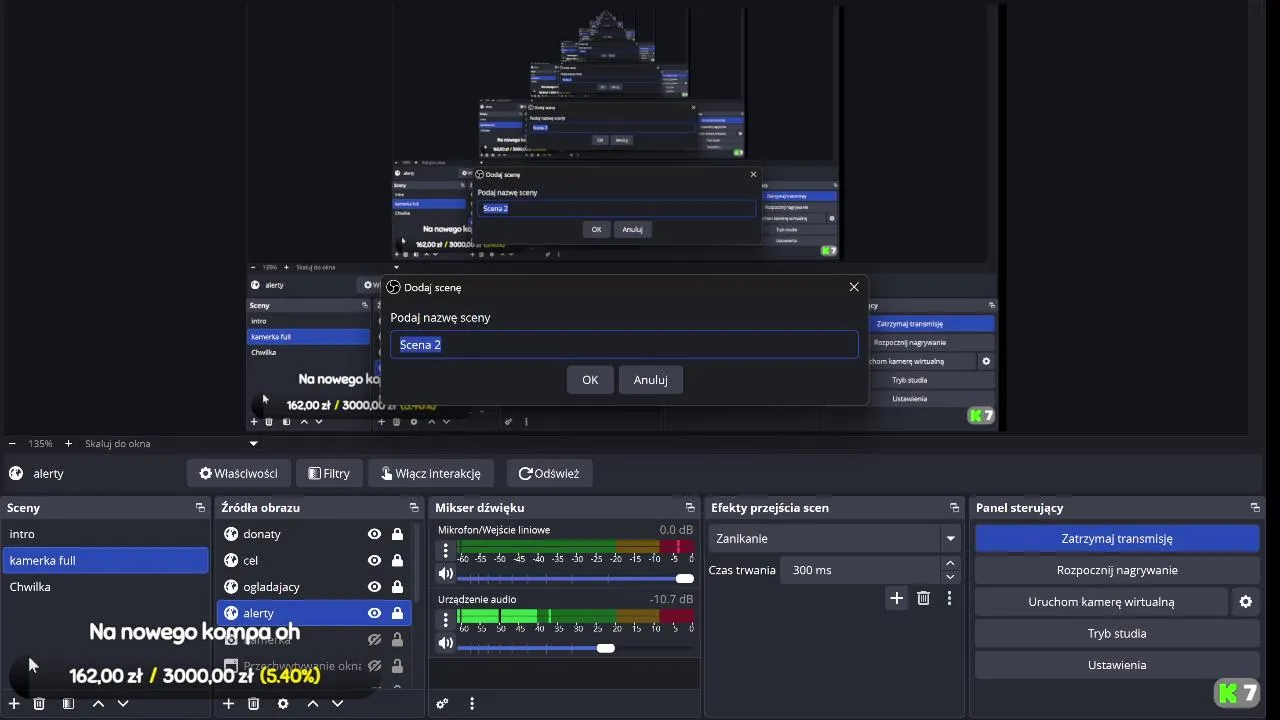The height and width of the screenshot is (720, 1280).
Task: Undock the Mikser dźwięku panel via its float icon
Action: point(689,508)
